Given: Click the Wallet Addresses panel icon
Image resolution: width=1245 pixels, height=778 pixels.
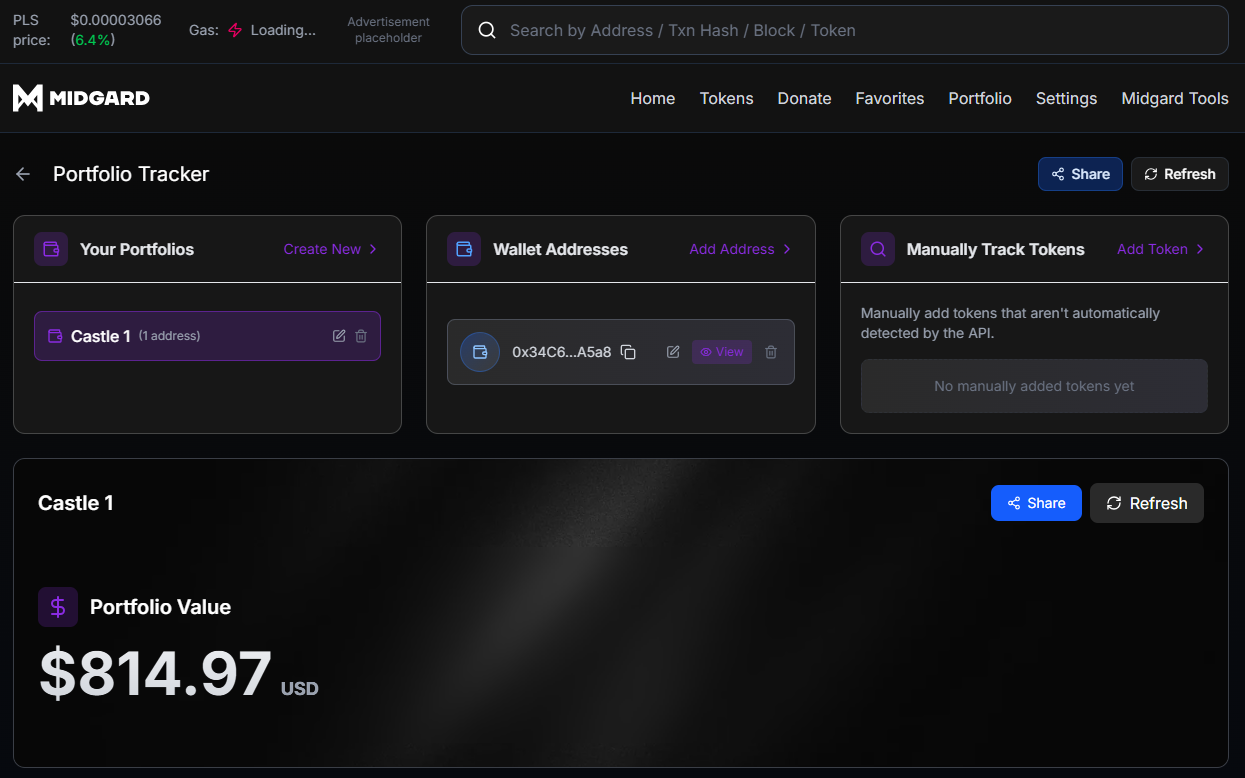Looking at the screenshot, I should 464,249.
